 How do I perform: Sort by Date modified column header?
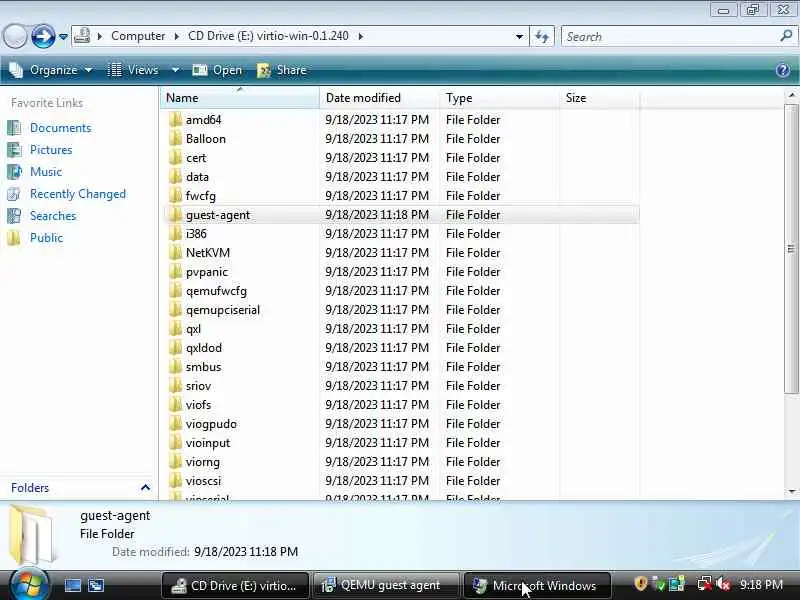(379, 97)
